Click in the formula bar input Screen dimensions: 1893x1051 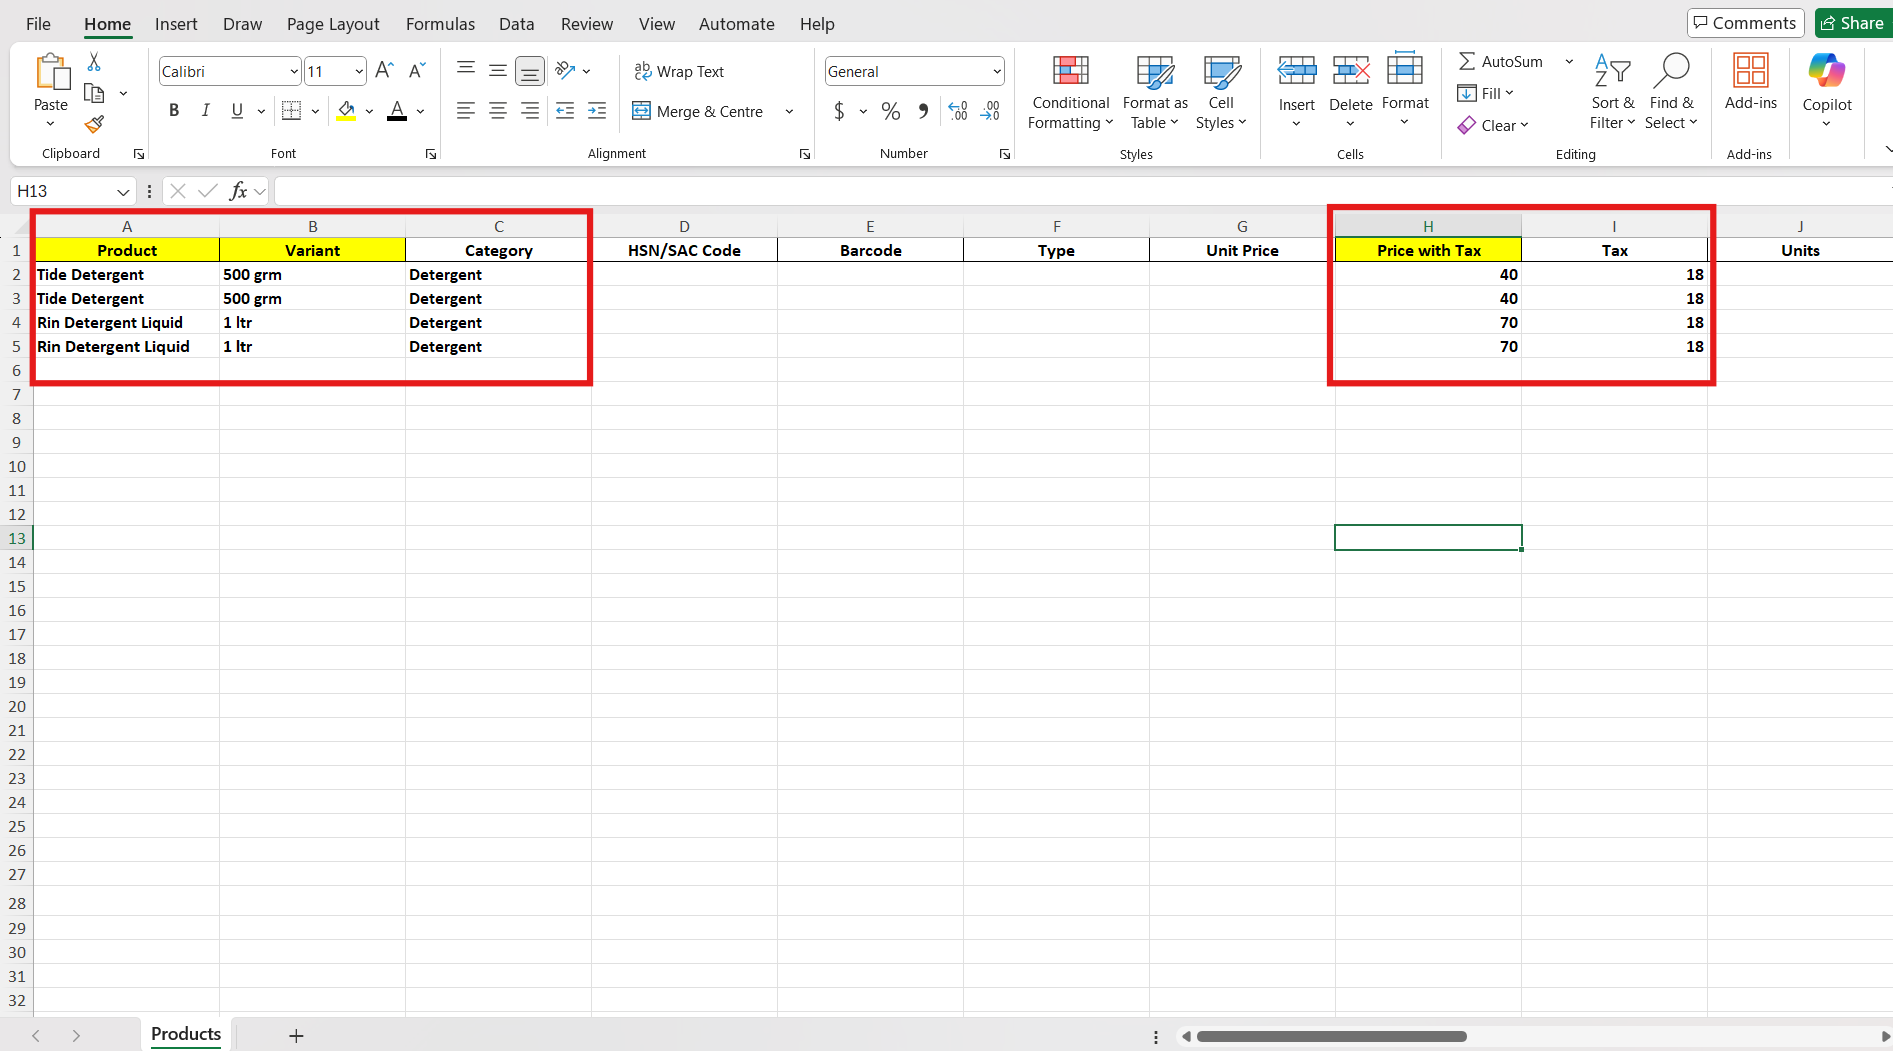click(x=1082, y=191)
